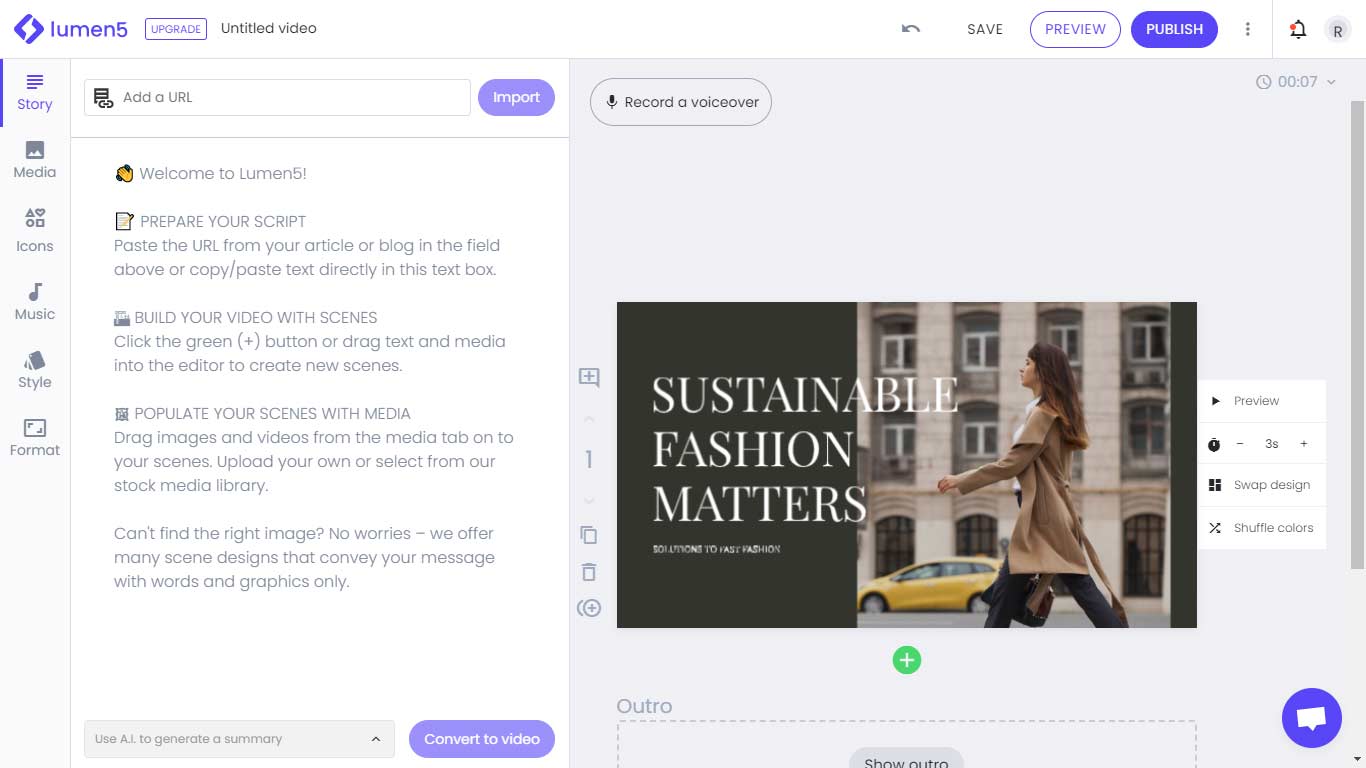
Task: Click the Sustainable Fashion Matters scene thumbnail
Action: click(x=906, y=465)
